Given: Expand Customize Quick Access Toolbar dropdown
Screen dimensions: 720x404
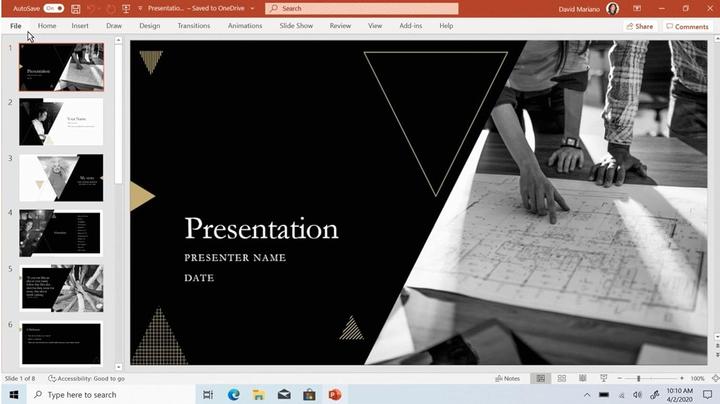Looking at the screenshot, I should (x=138, y=8).
